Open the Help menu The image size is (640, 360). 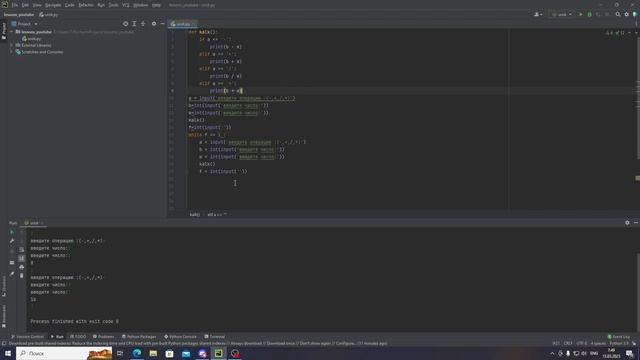point(156,5)
